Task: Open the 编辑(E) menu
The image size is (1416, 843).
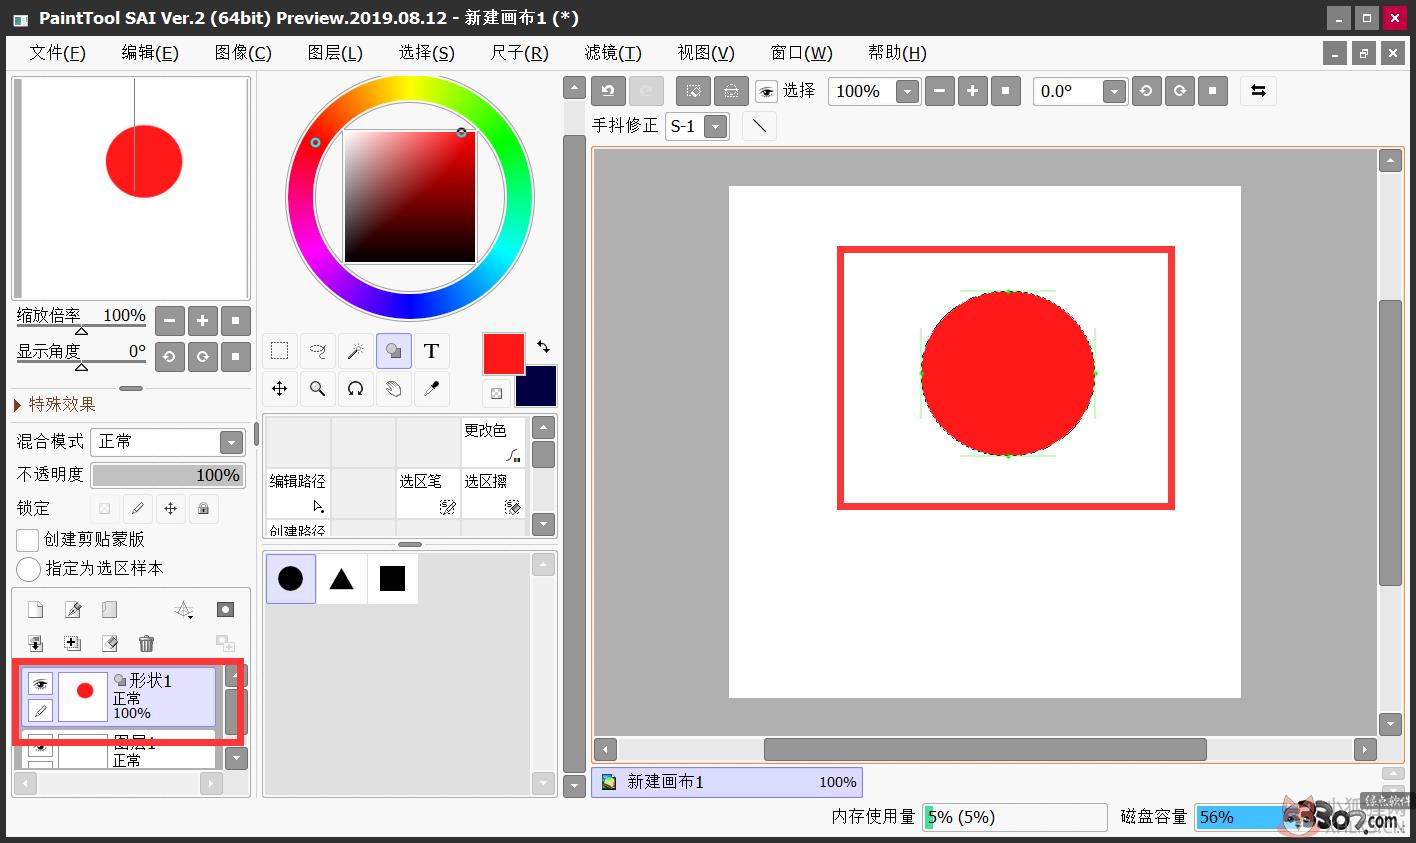Action: point(150,53)
